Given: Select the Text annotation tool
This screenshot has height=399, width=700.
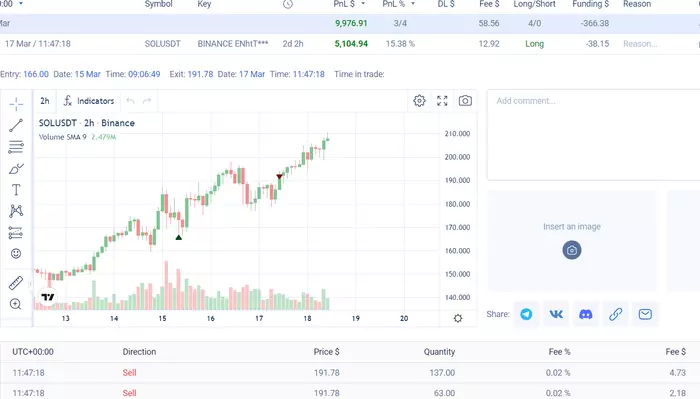Looking at the screenshot, I should 16,190.
